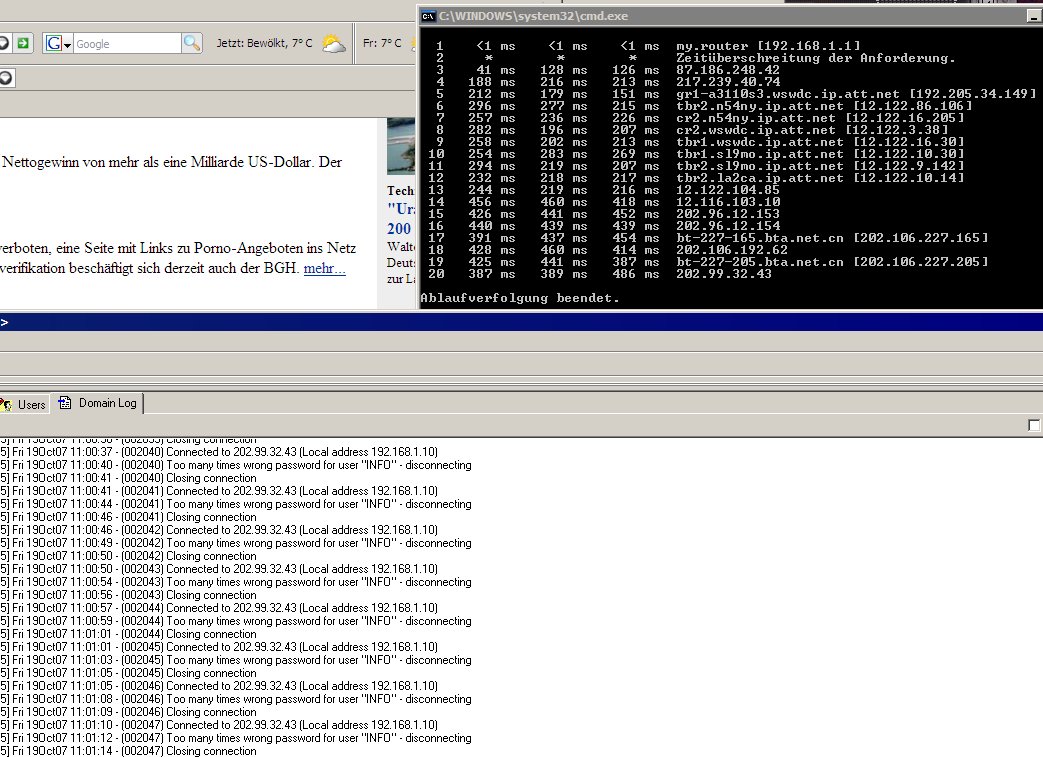
Task: Minimize the cmd.exe window
Action: (x=1034, y=16)
